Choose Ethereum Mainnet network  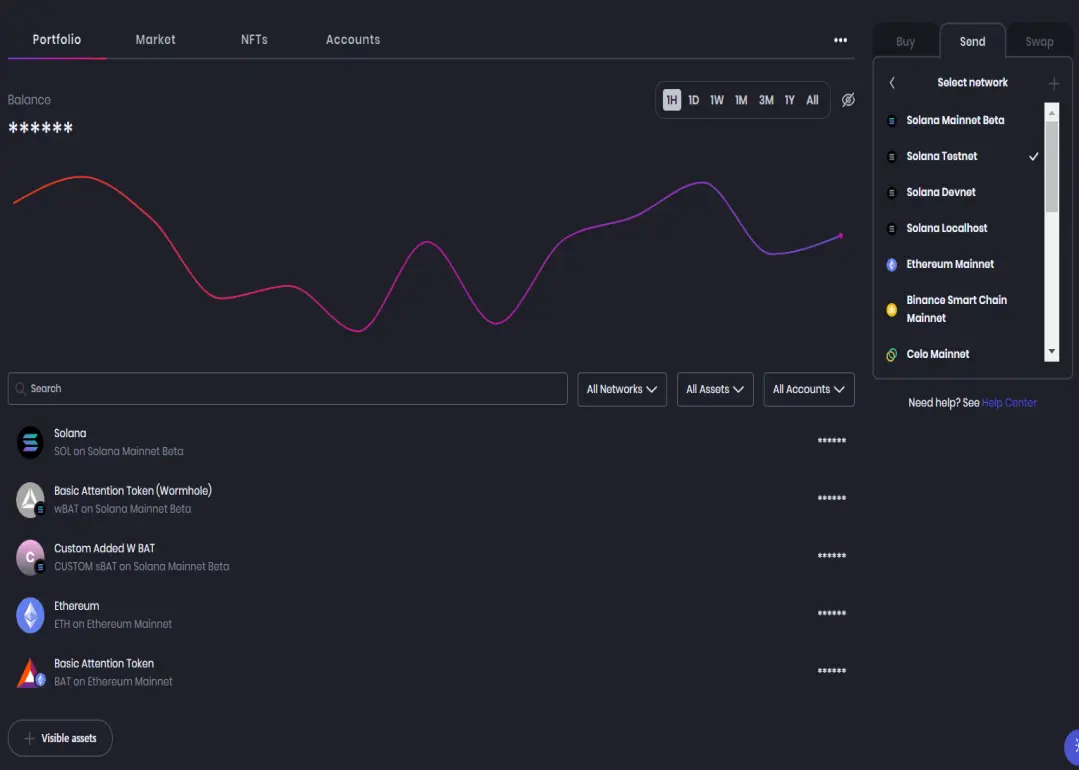tap(963, 265)
